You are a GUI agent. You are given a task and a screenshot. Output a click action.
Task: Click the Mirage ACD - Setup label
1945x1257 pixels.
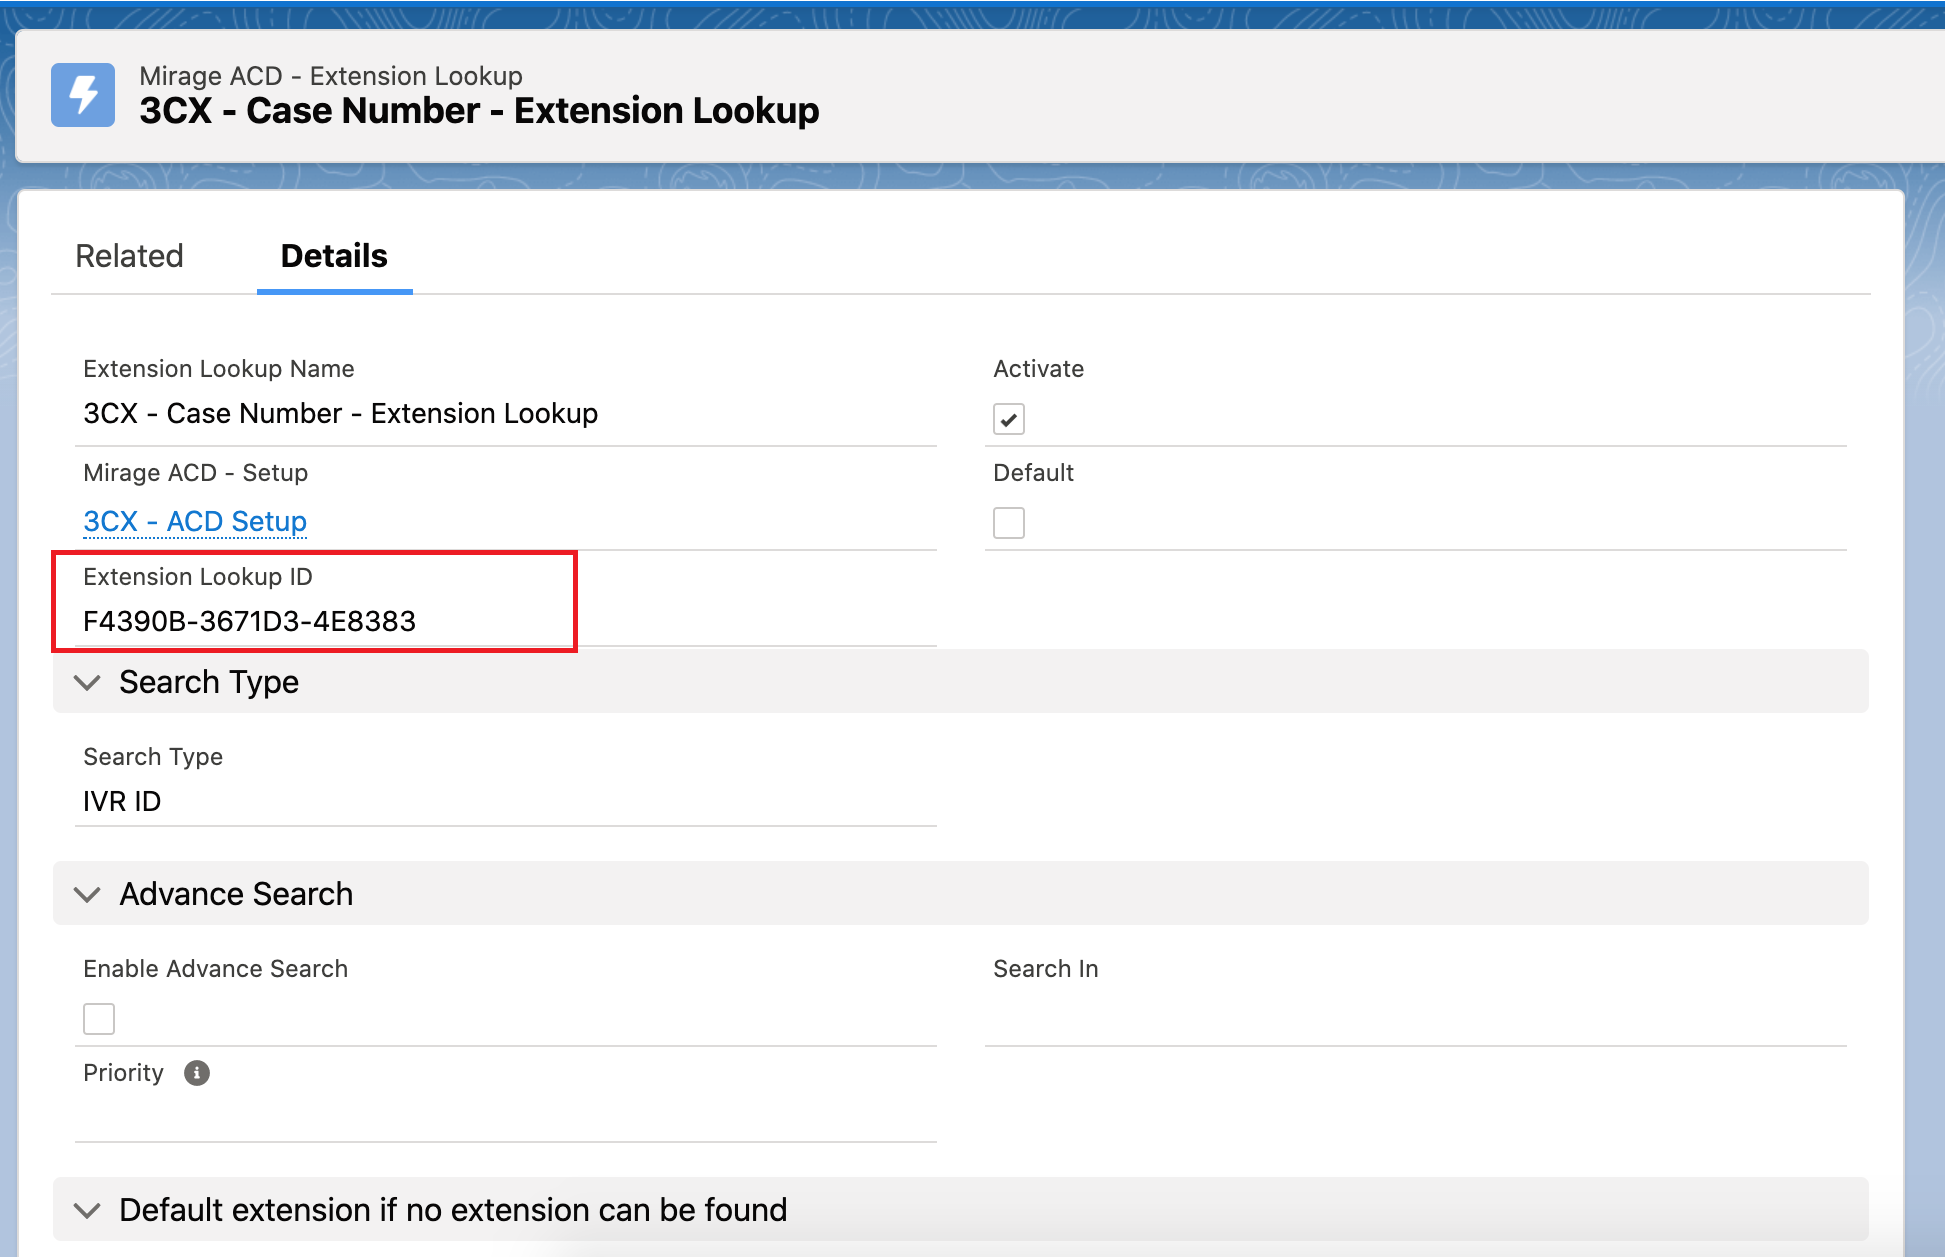tap(196, 473)
